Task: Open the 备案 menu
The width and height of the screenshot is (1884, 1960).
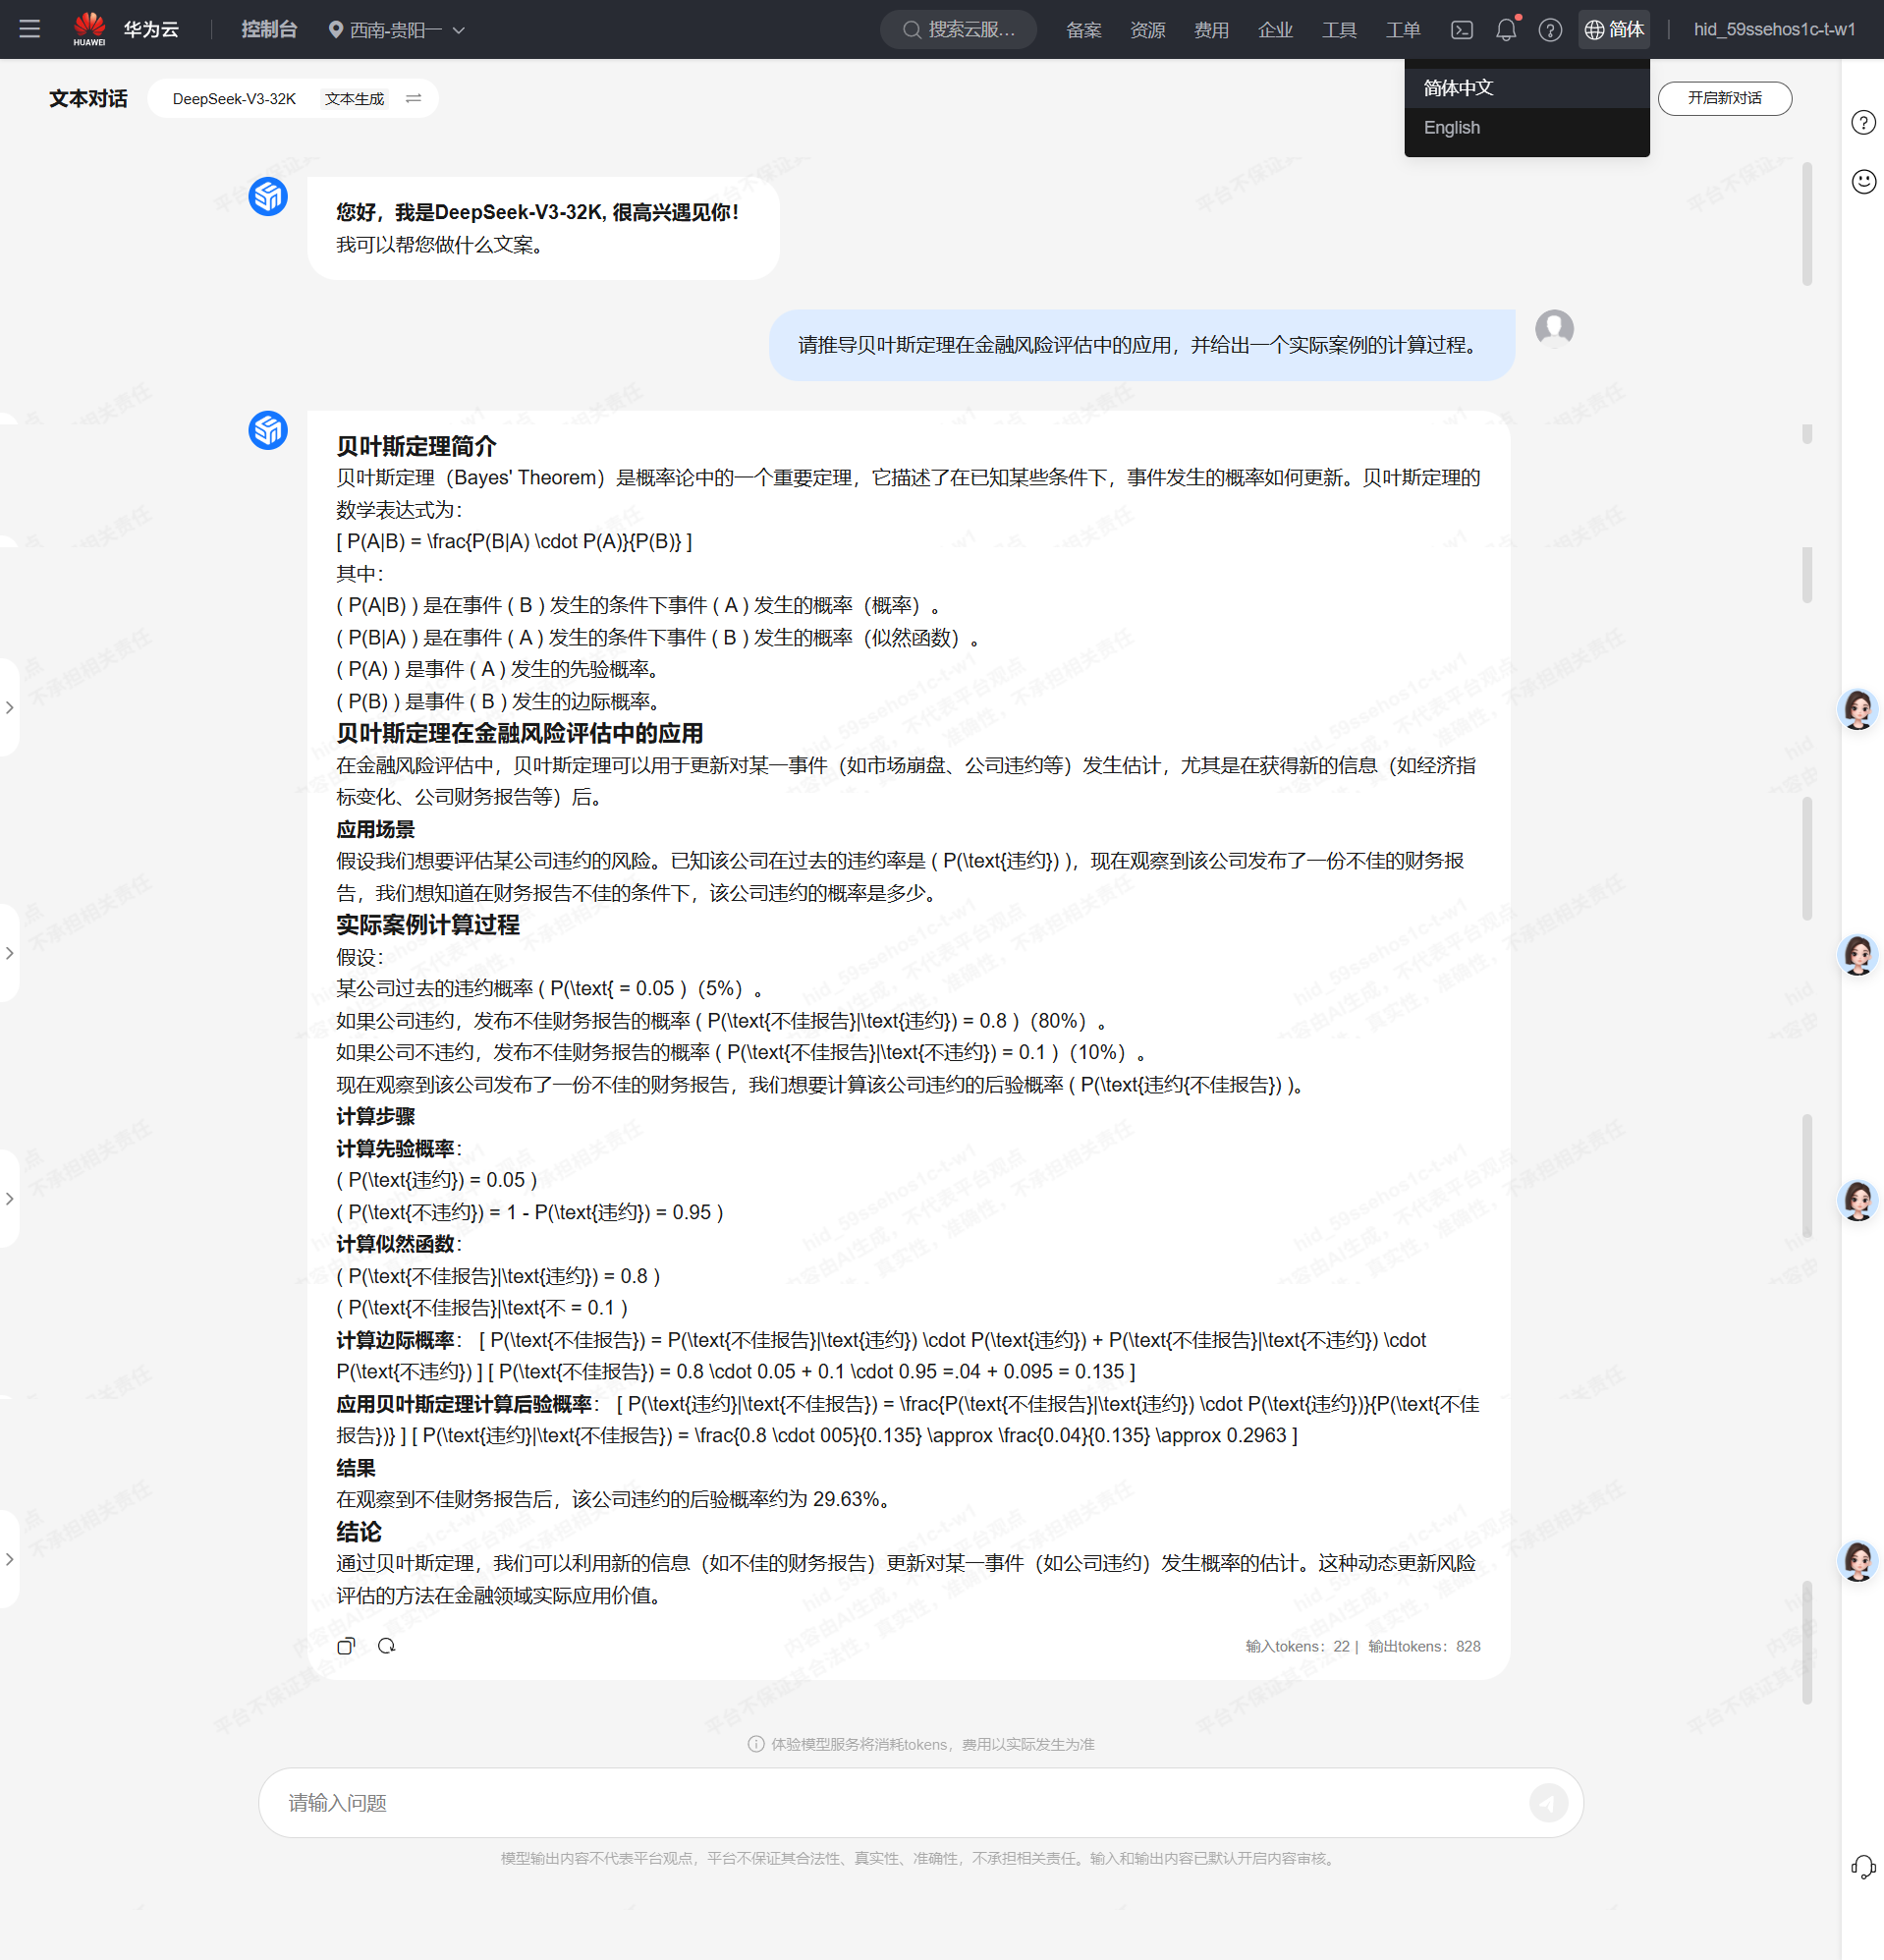Action: click(1084, 30)
